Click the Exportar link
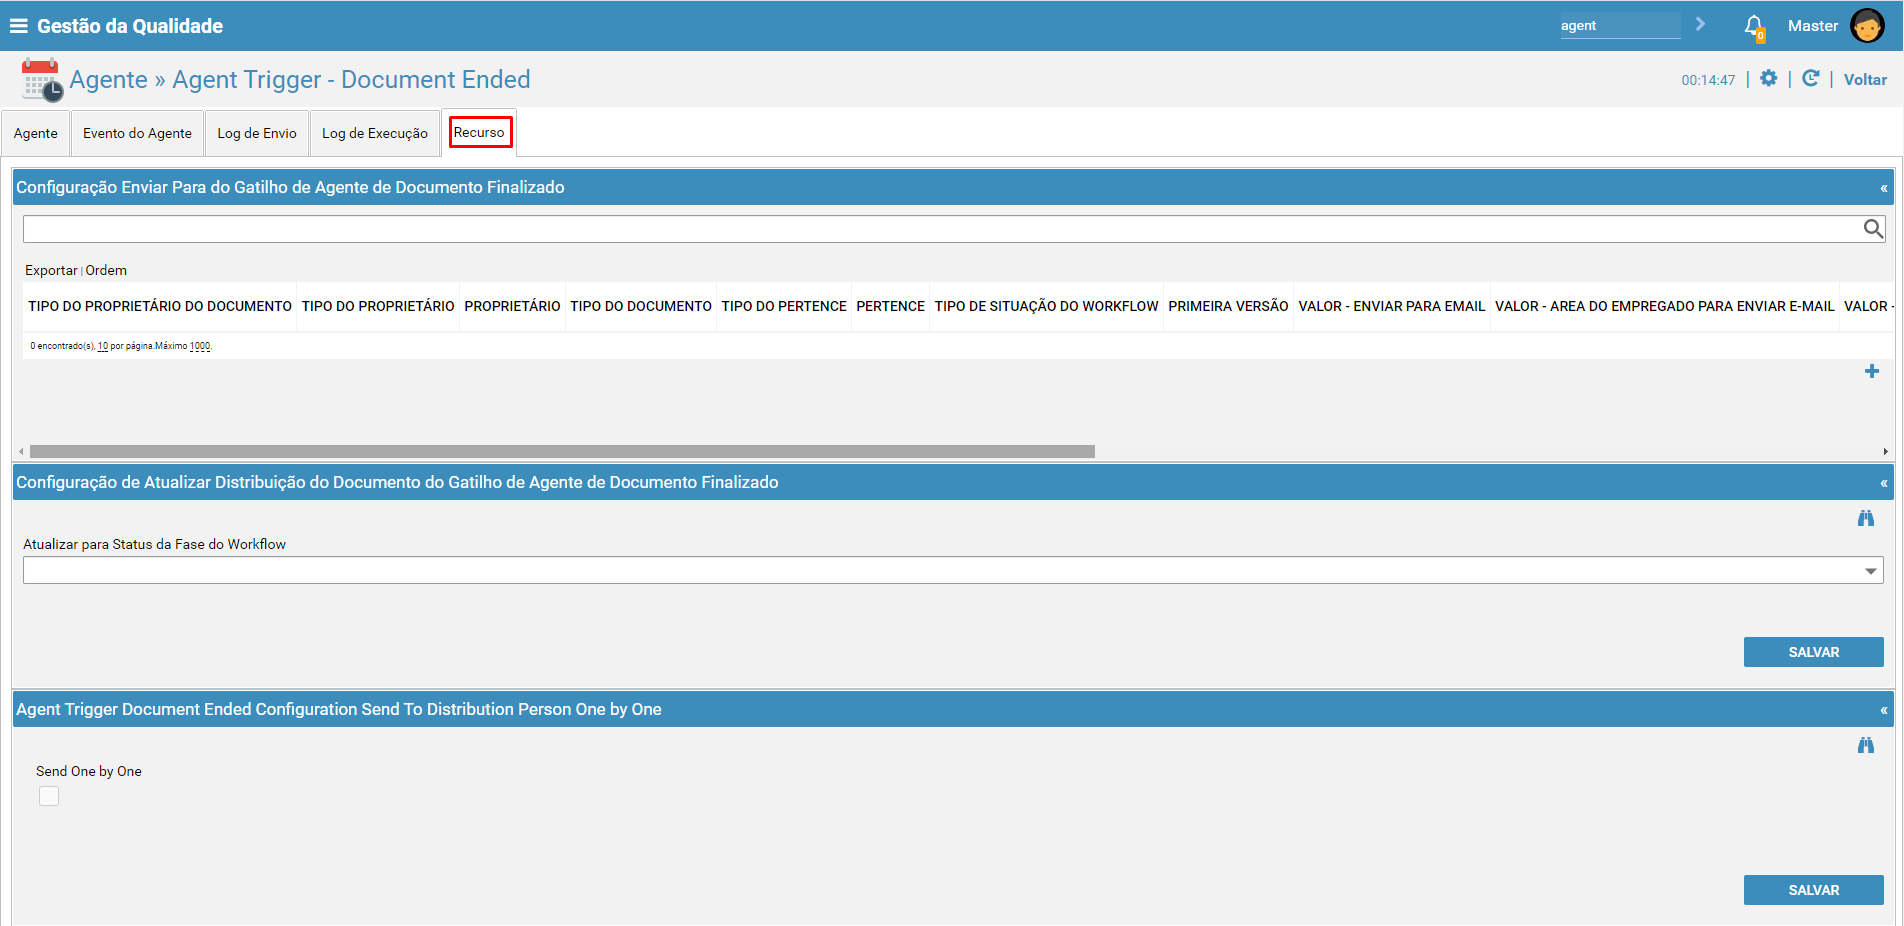1904x926 pixels. pos(51,270)
